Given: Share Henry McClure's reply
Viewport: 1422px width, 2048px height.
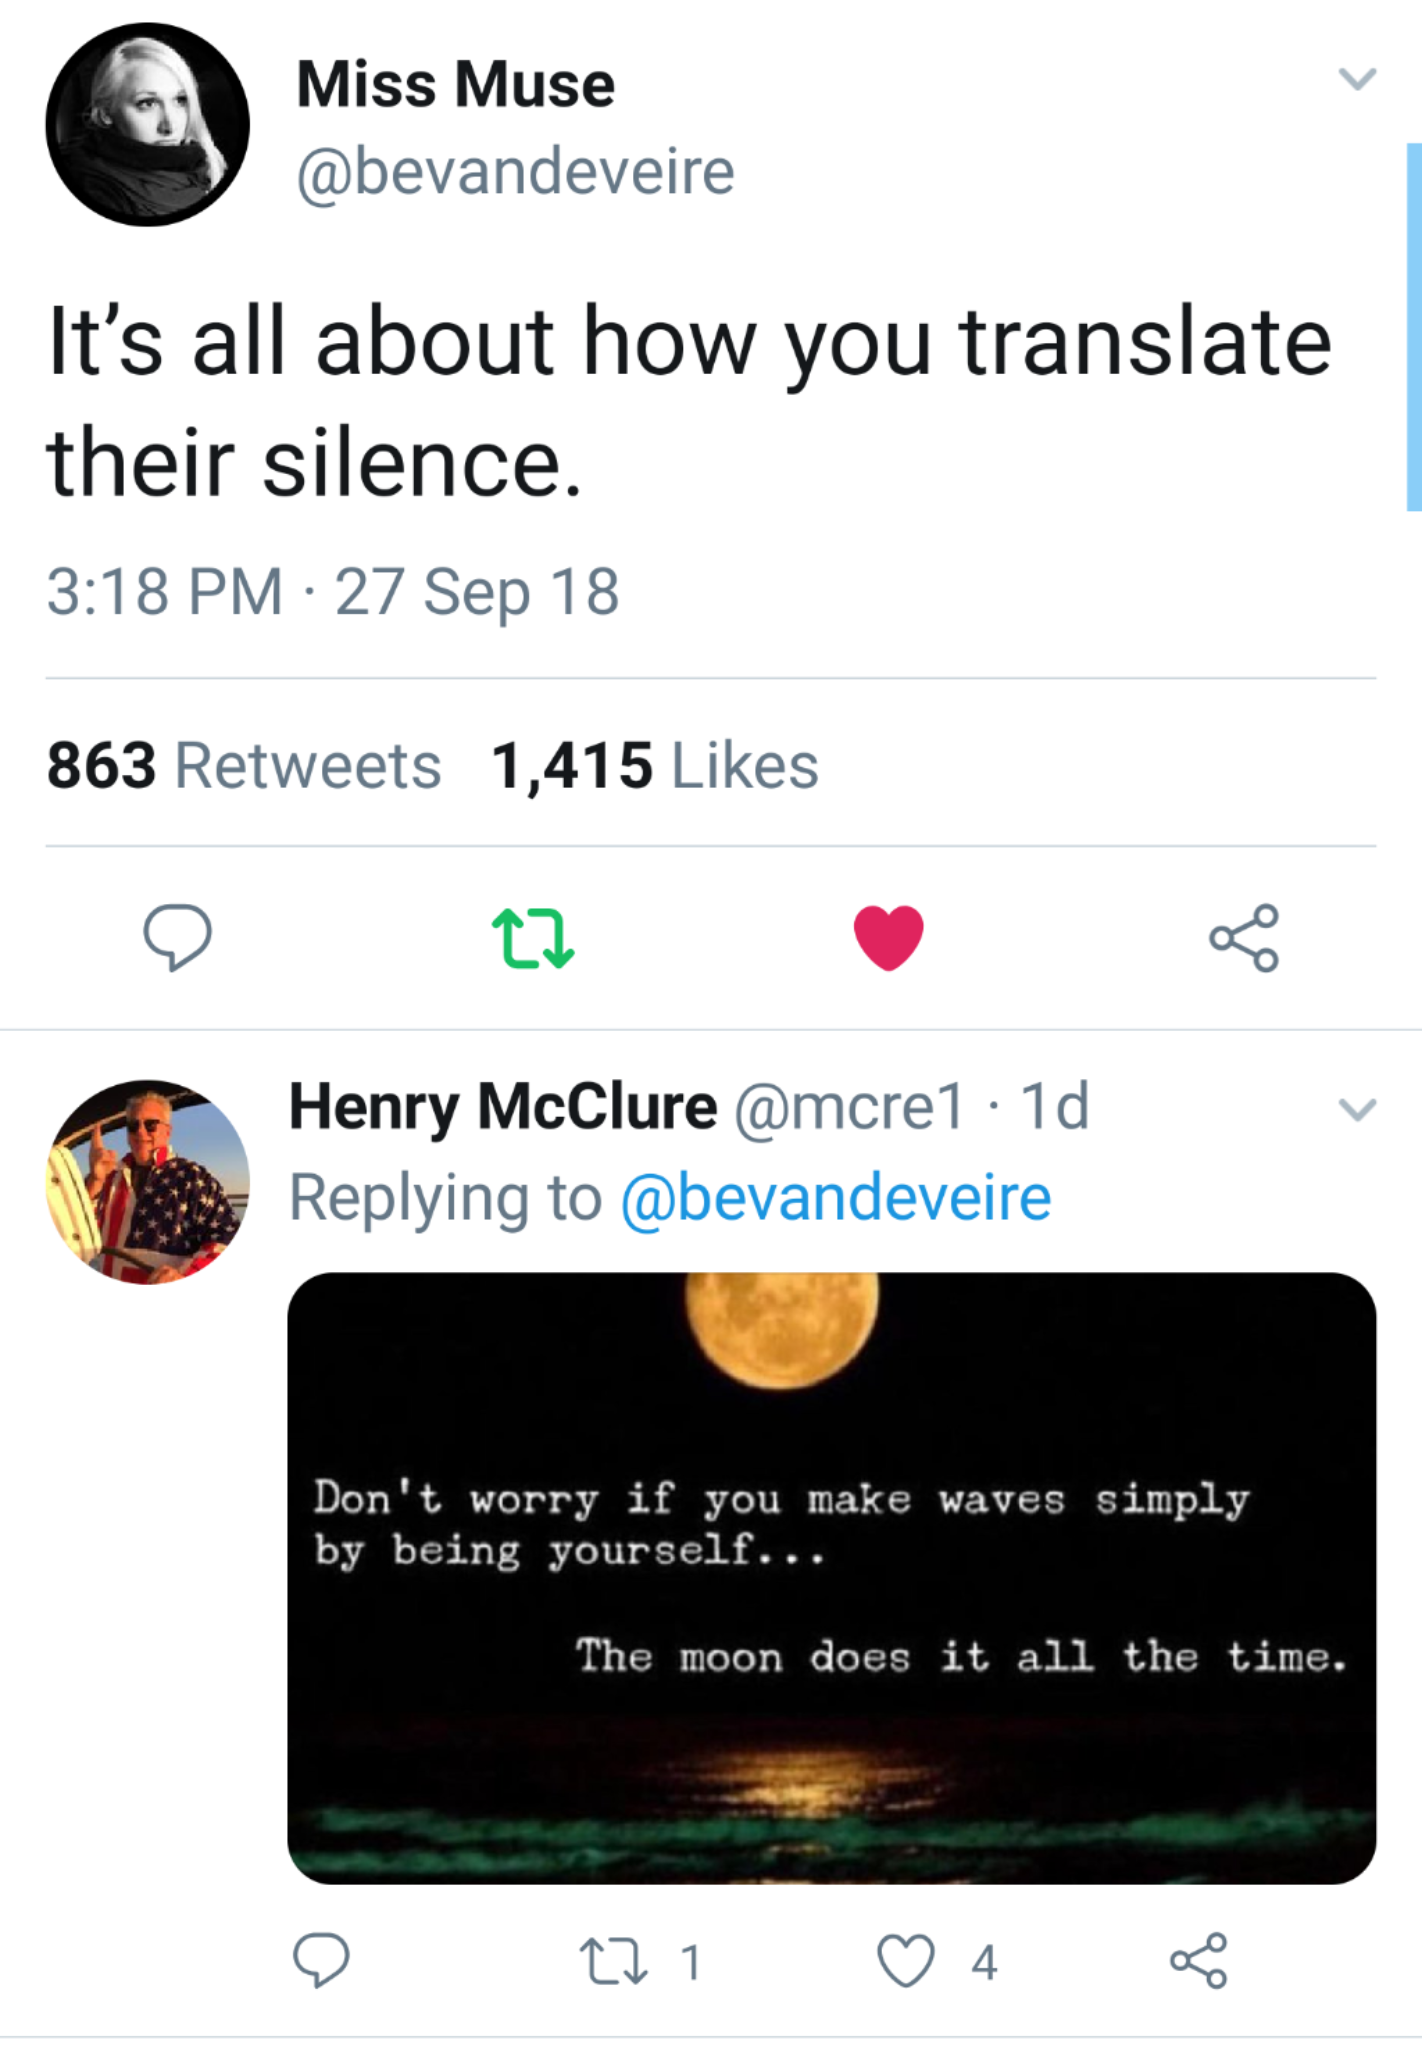Looking at the screenshot, I should point(1198,1960).
